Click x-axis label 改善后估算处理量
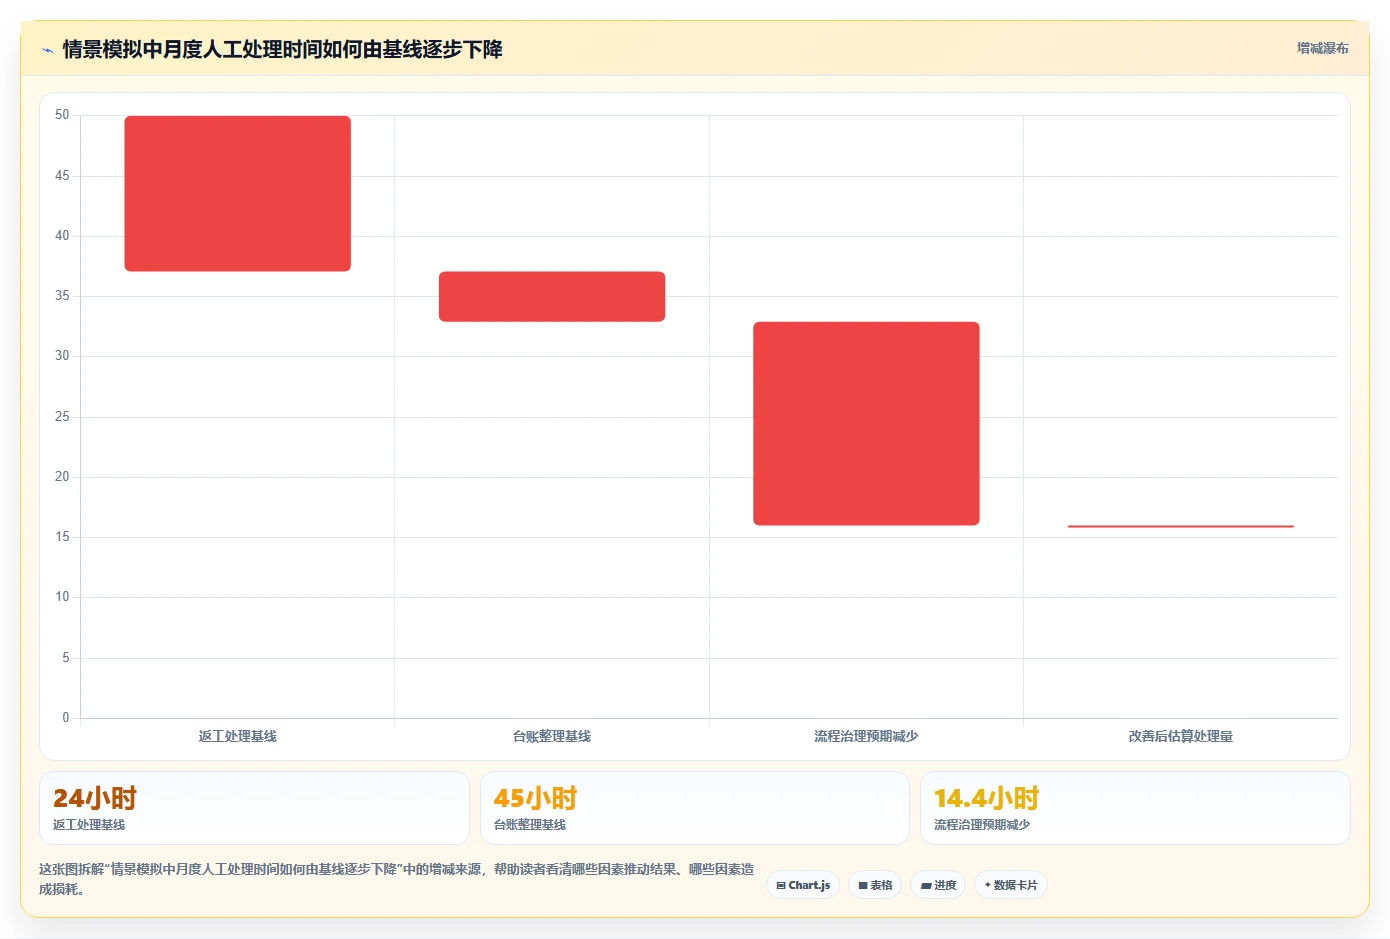Screen dimensions: 1390x939 point(1180,736)
